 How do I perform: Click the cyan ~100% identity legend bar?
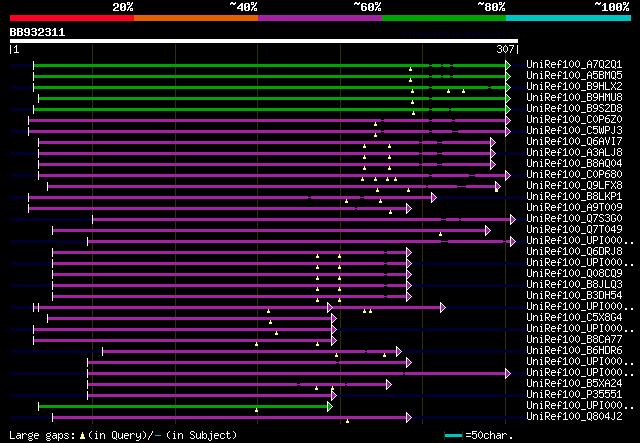point(569,18)
